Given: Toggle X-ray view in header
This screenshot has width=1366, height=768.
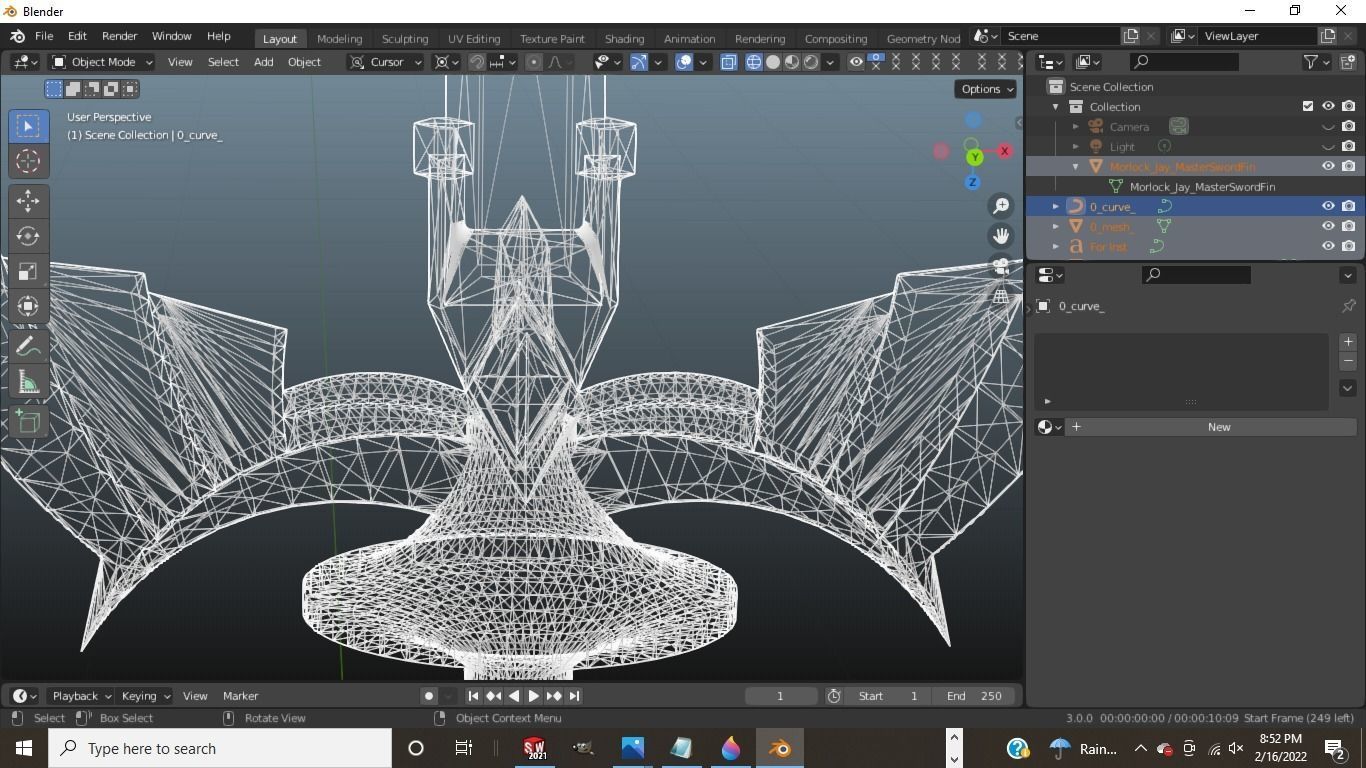Looking at the screenshot, I should [728, 62].
